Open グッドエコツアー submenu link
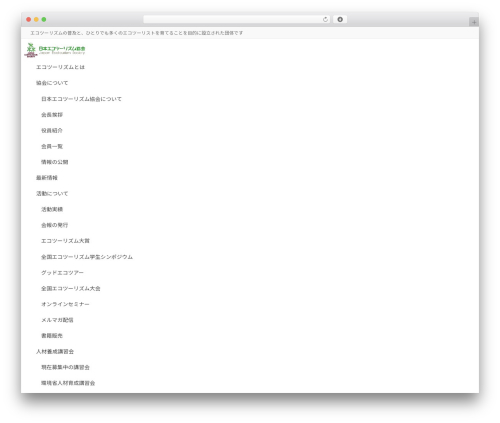The height and width of the screenshot is (423, 500). (x=62, y=273)
